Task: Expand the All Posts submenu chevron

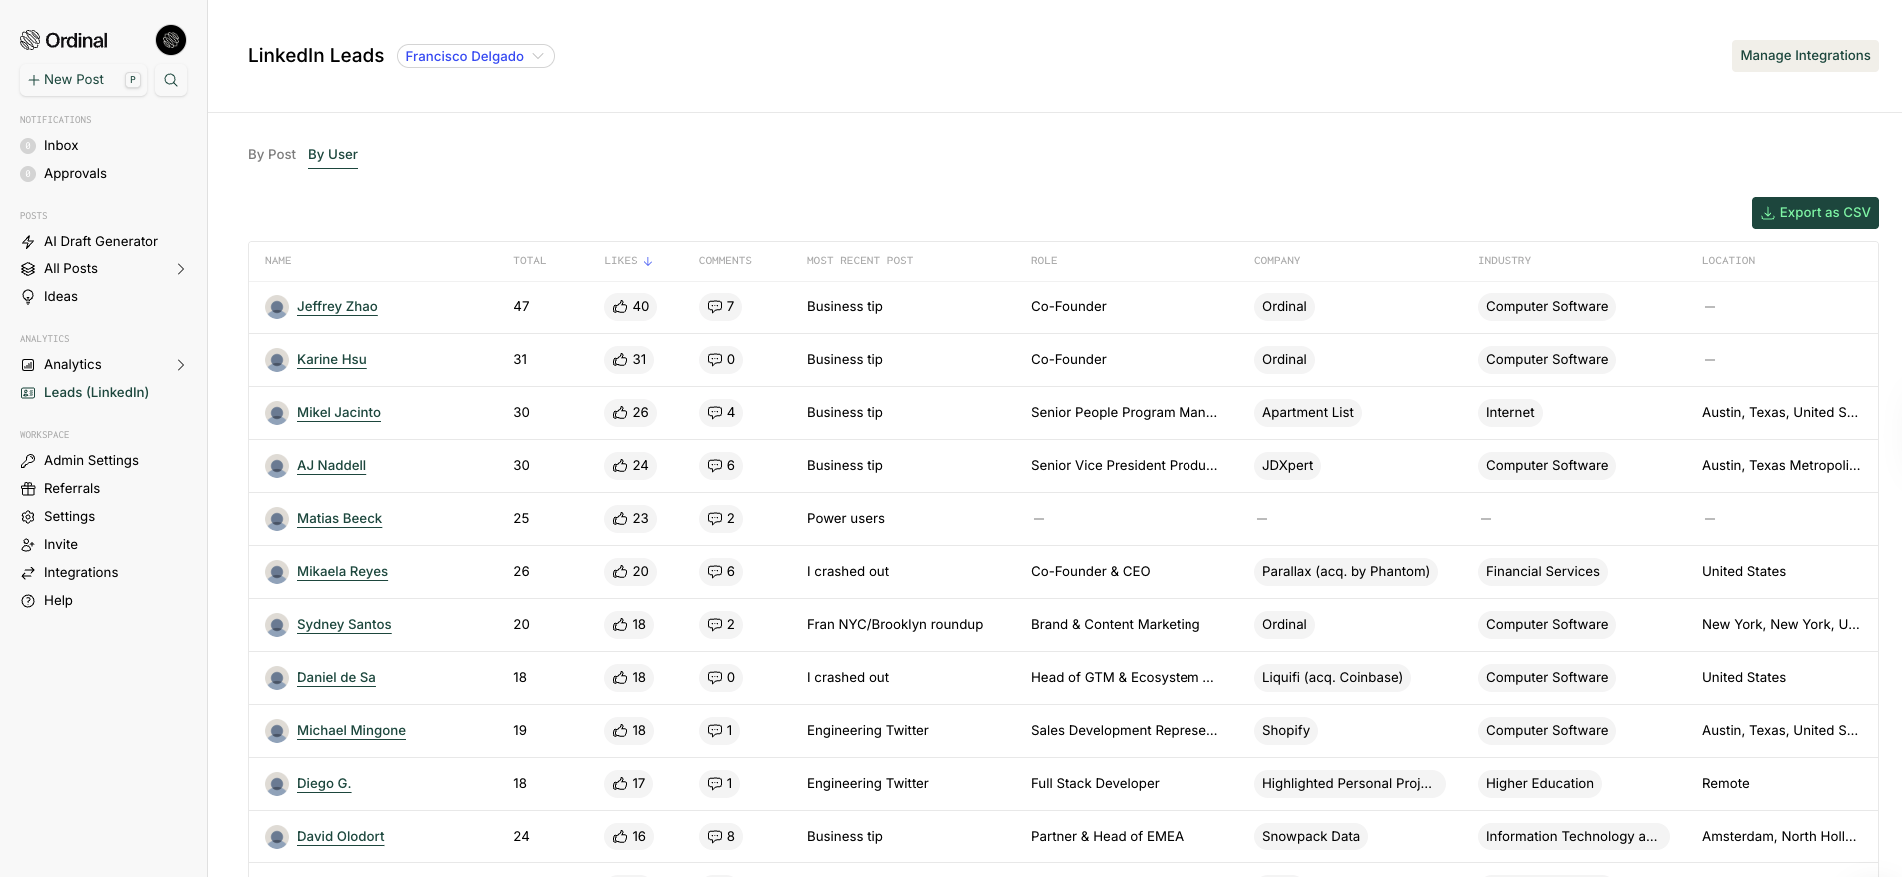Action: 181,269
